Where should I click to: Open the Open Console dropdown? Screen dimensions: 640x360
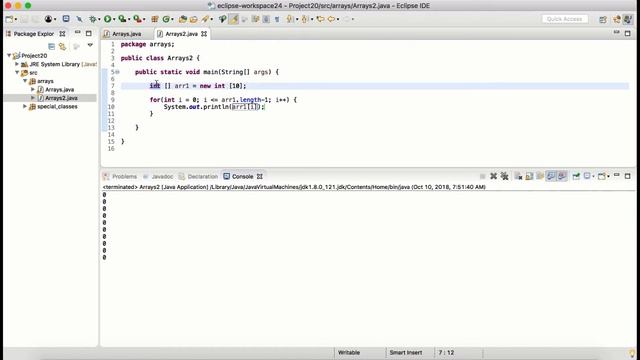coord(608,176)
